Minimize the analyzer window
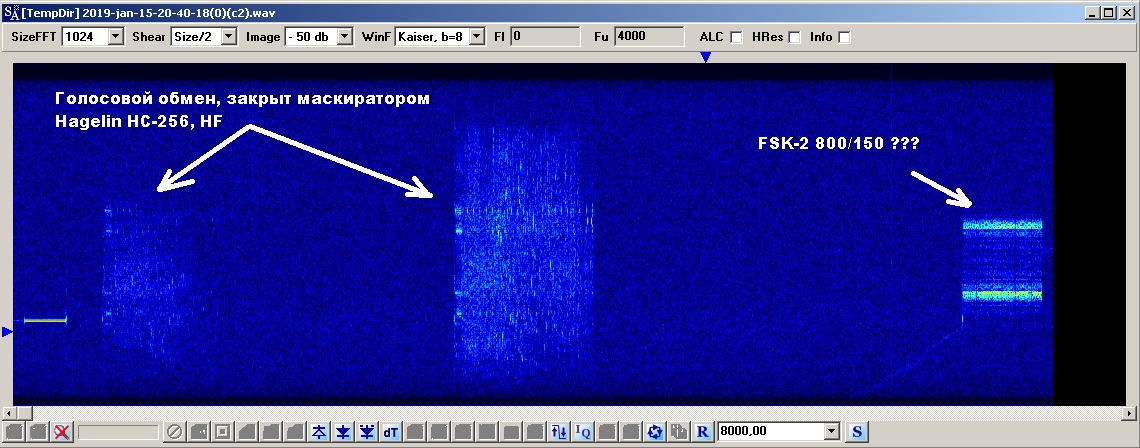 click(1093, 12)
